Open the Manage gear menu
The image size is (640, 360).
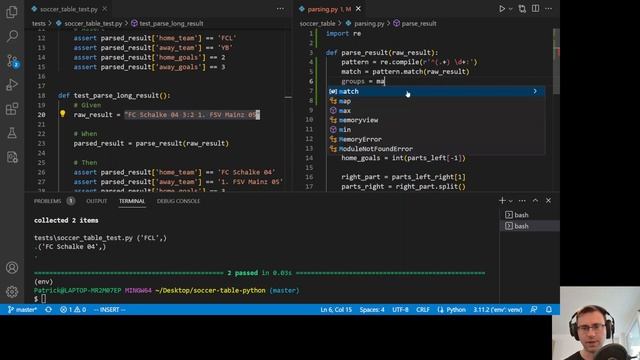[12, 291]
